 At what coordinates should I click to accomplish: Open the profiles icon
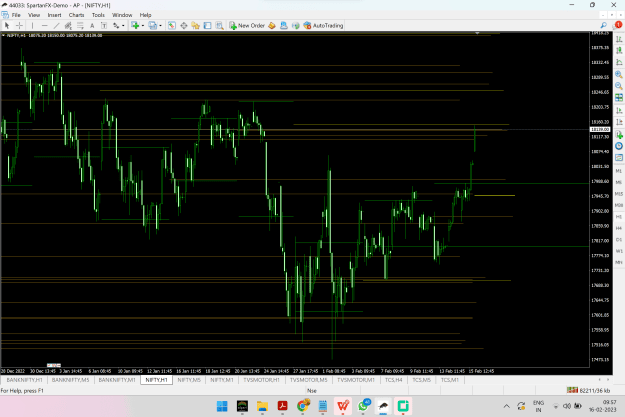[153, 26]
